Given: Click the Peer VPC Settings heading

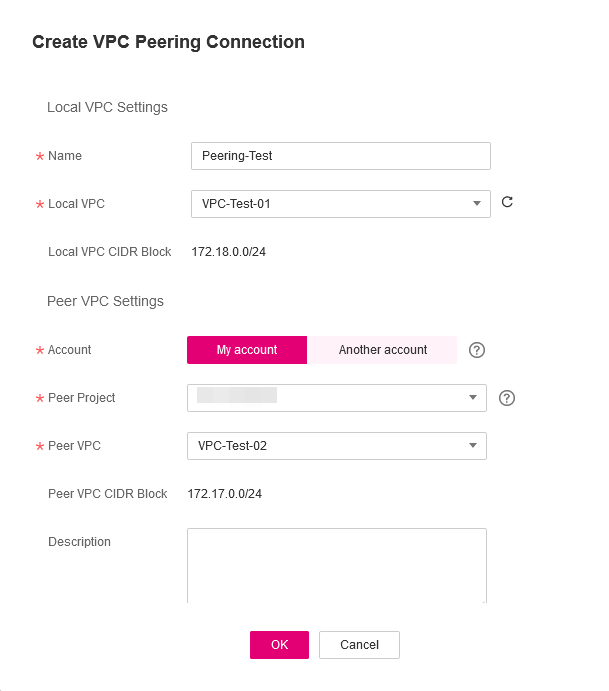Looking at the screenshot, I should point(105,301).
